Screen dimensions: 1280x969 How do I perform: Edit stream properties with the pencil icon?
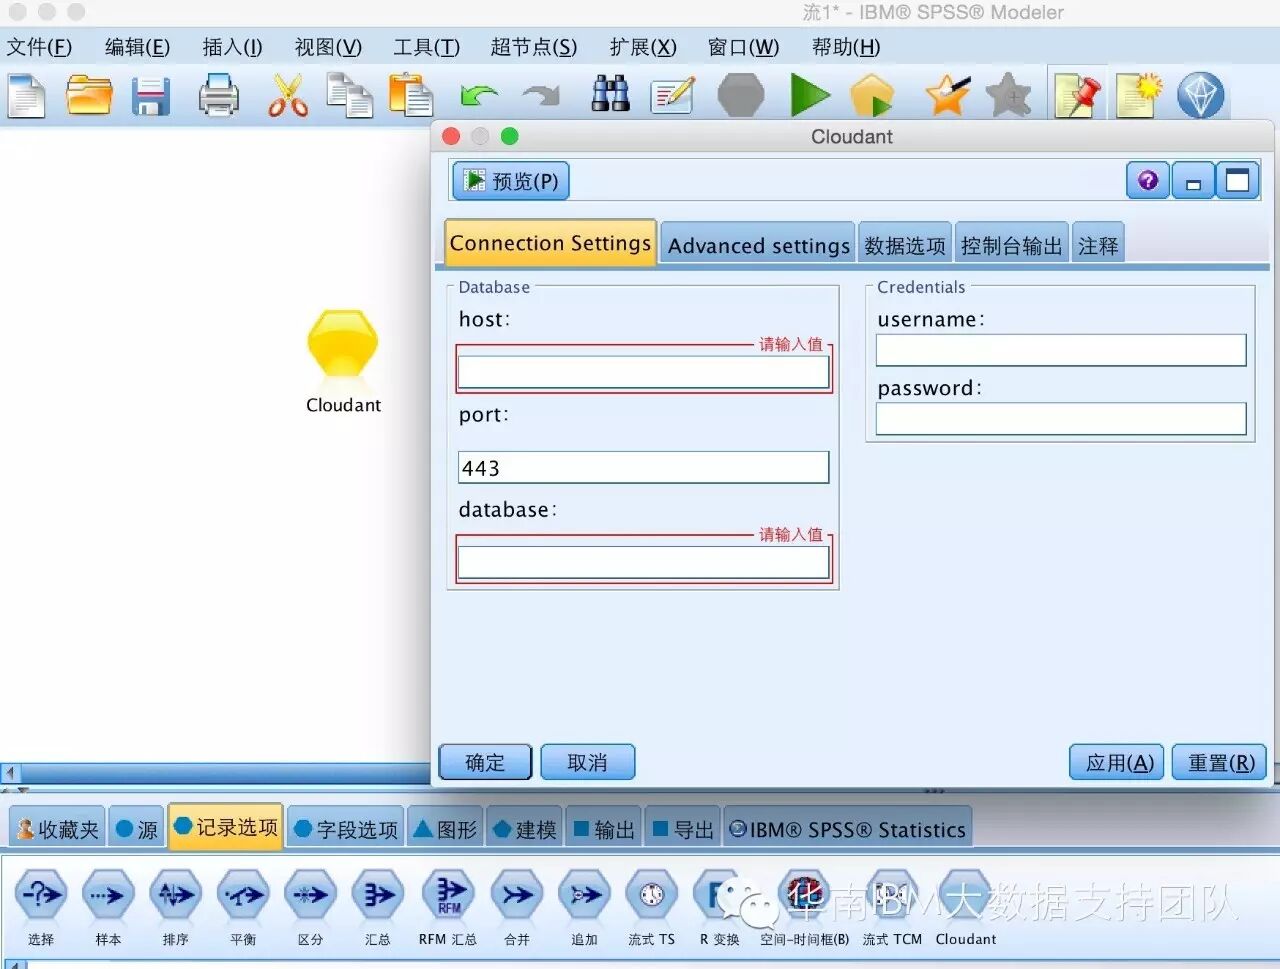coord(673,96)
